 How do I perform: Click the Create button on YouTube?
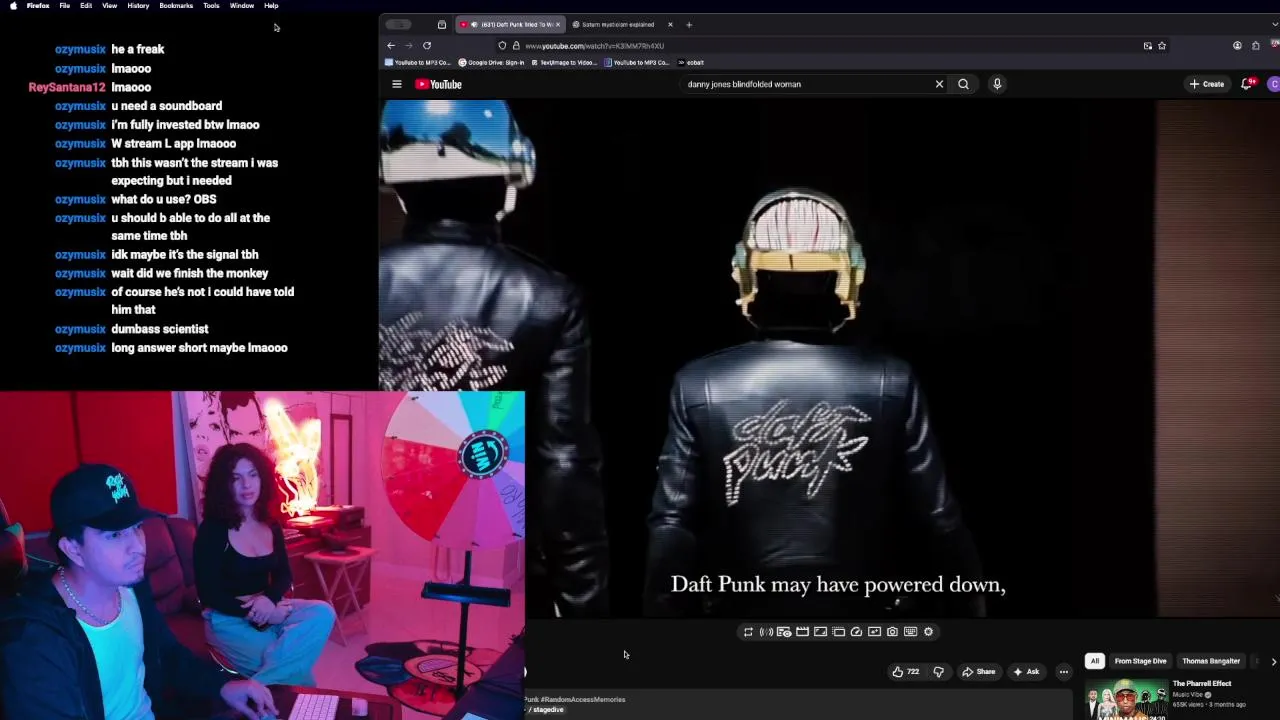coord(1207,84)
